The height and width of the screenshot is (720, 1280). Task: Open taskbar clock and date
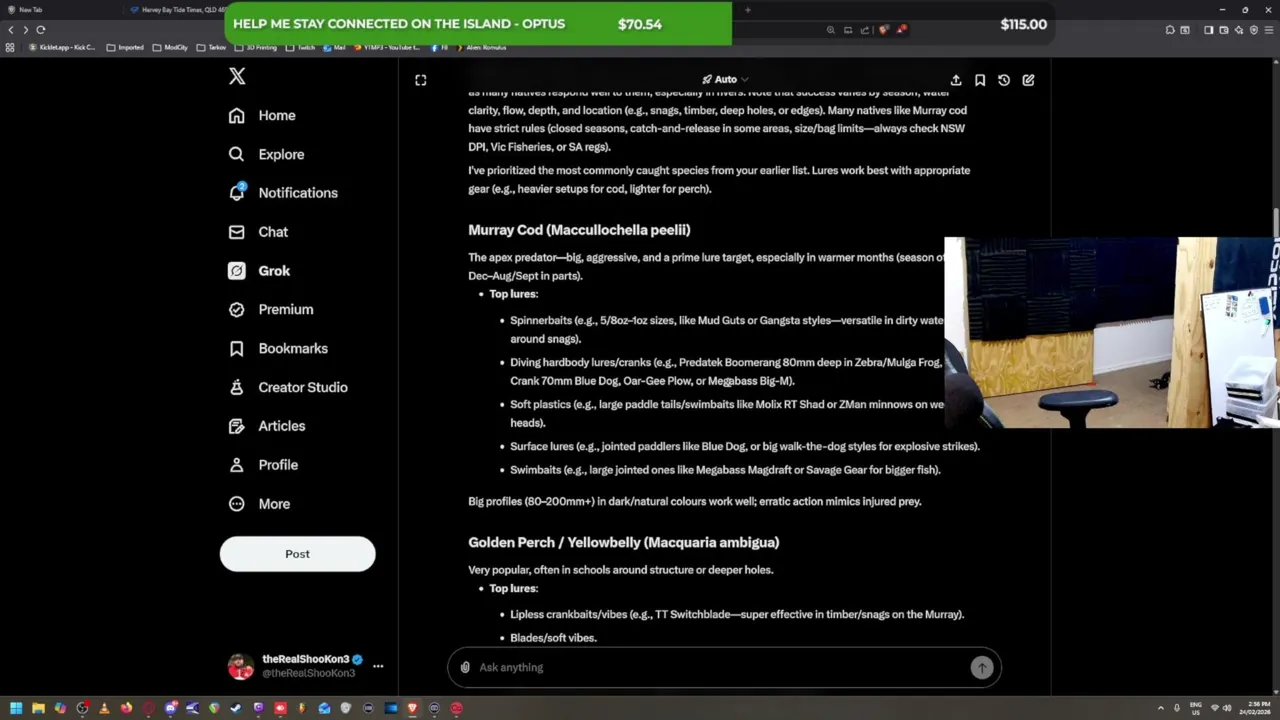pyautogui.click(x=1253, y=708)
